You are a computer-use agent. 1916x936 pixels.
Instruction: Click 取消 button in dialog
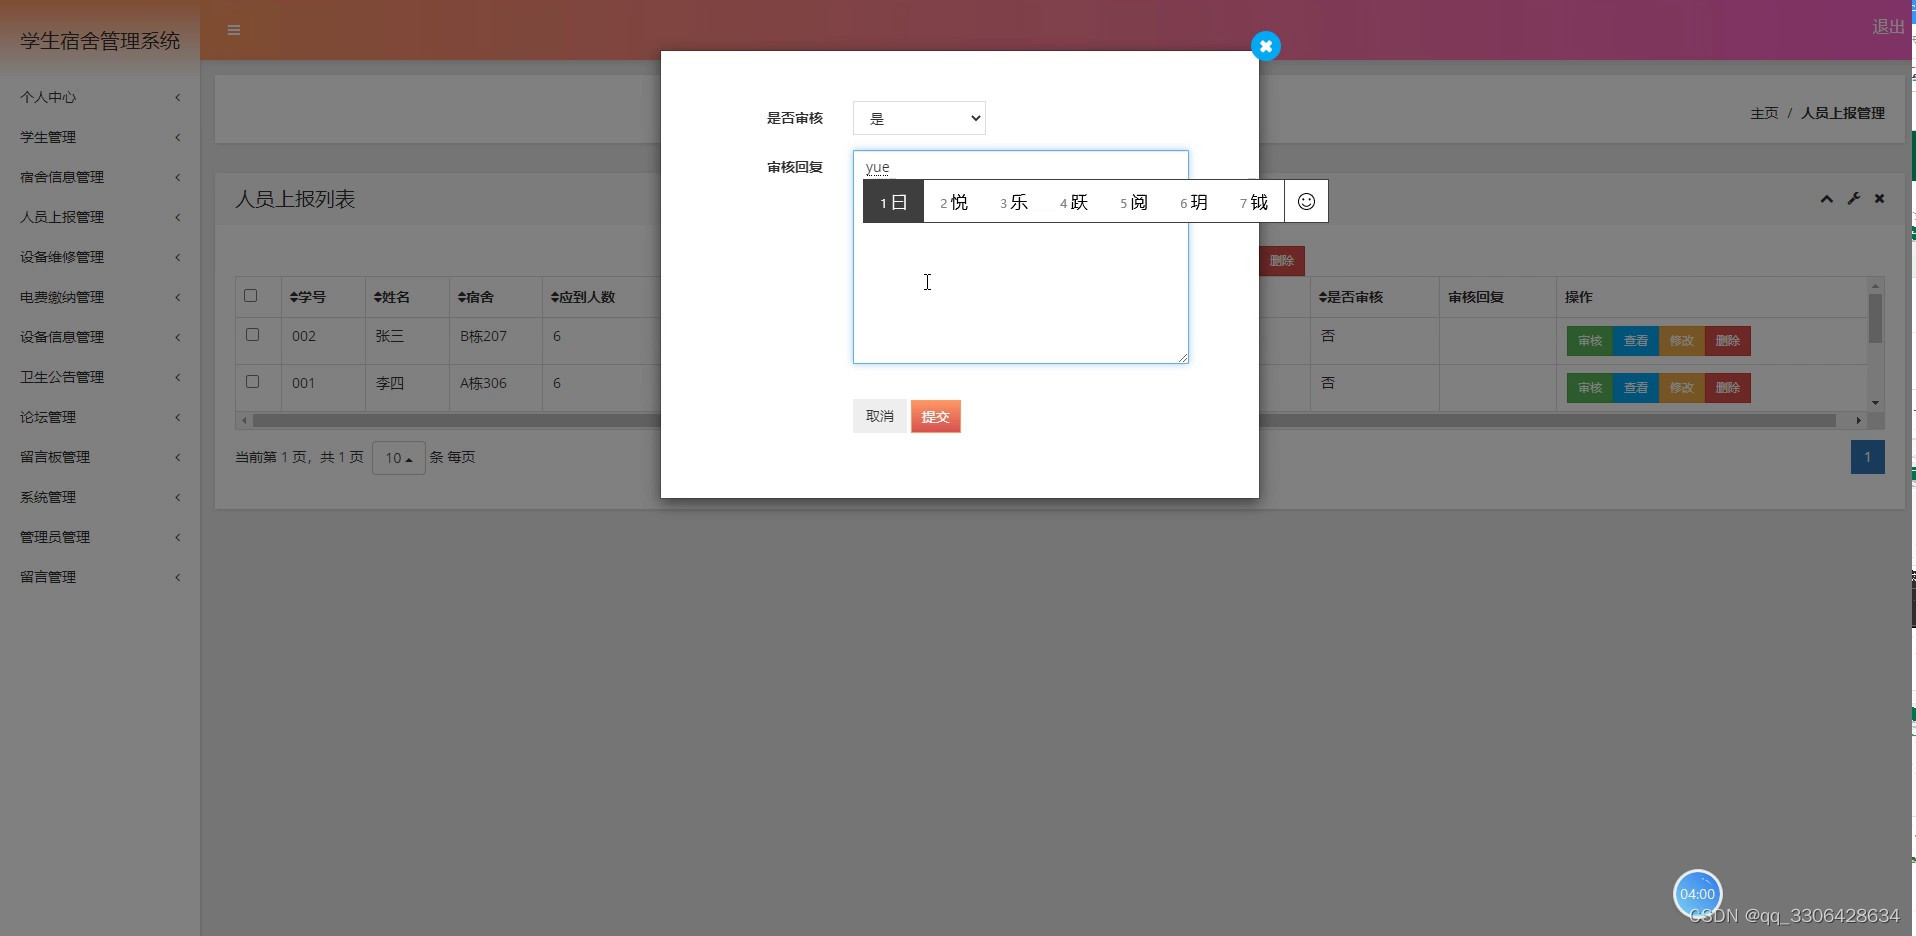click(880, 416)
